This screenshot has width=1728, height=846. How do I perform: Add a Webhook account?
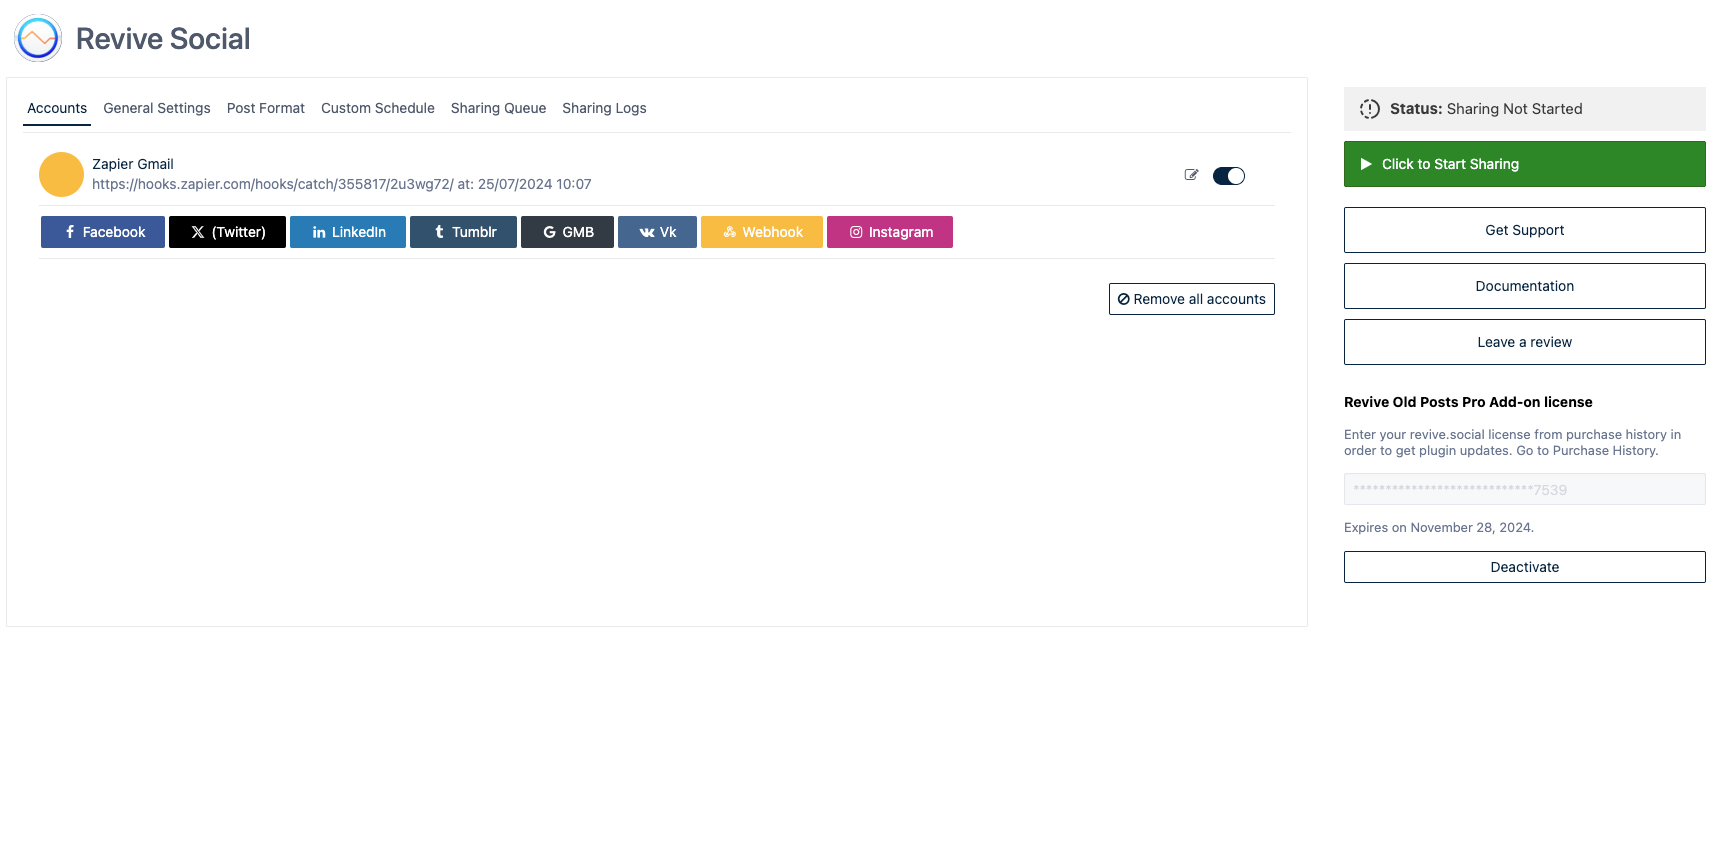coord(762,232)
